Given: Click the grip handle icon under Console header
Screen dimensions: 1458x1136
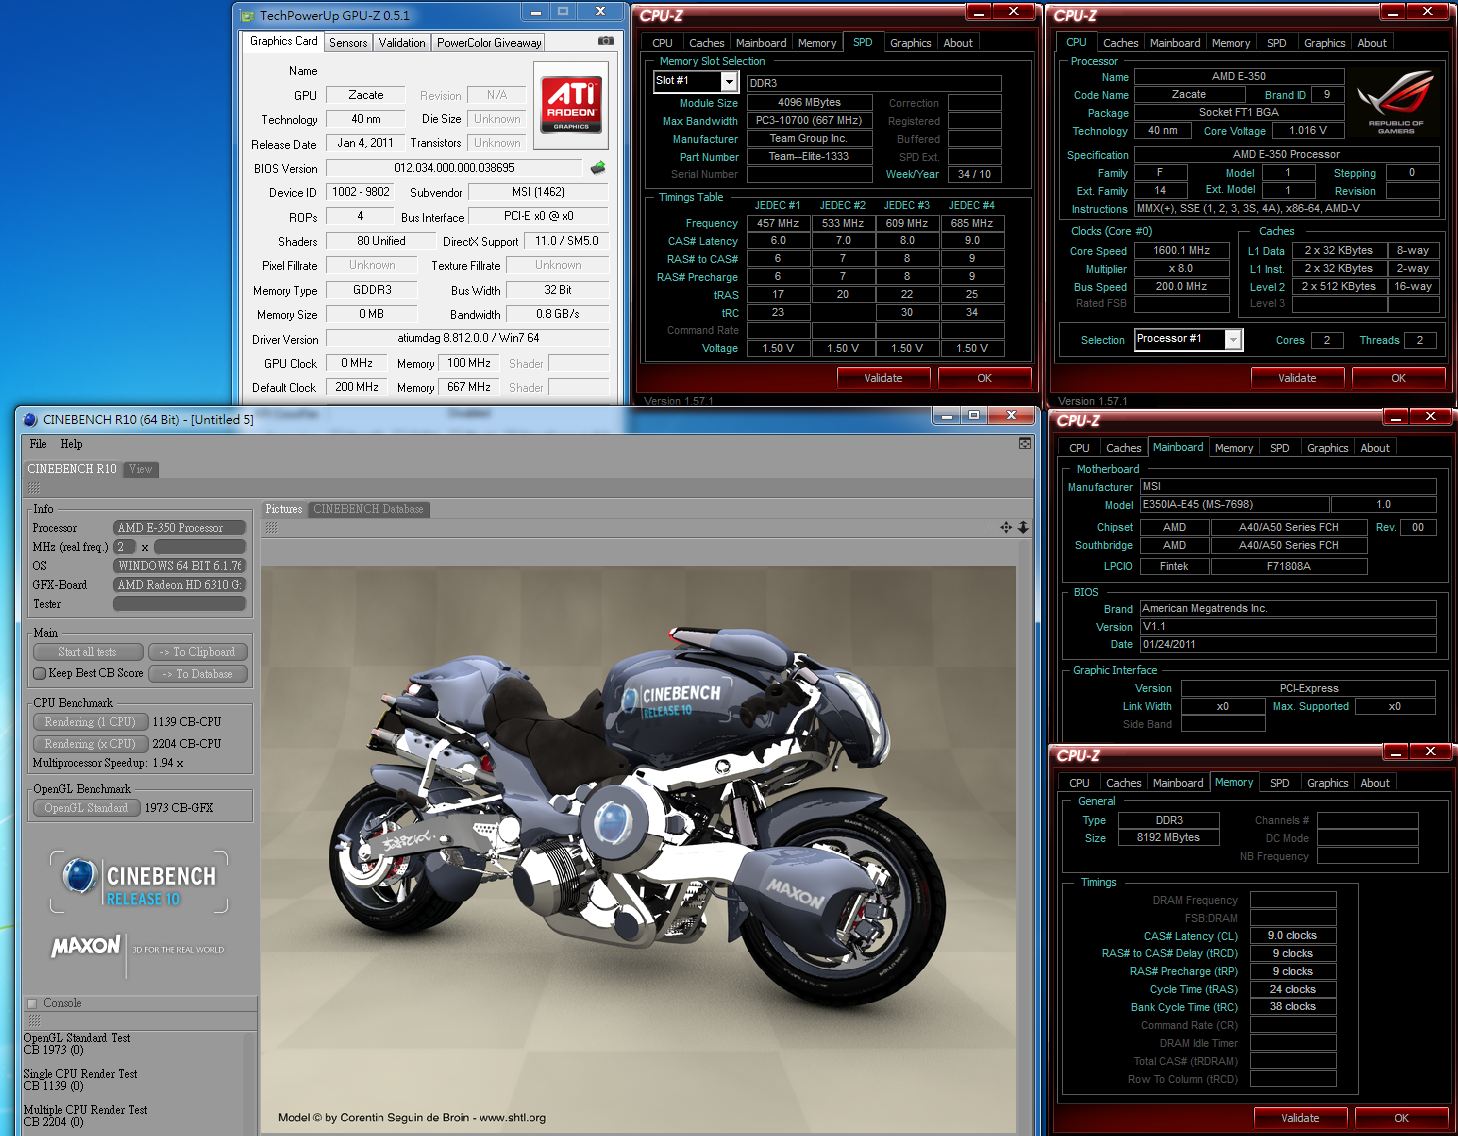Looking at the screenshot, I should point(33,1021).
